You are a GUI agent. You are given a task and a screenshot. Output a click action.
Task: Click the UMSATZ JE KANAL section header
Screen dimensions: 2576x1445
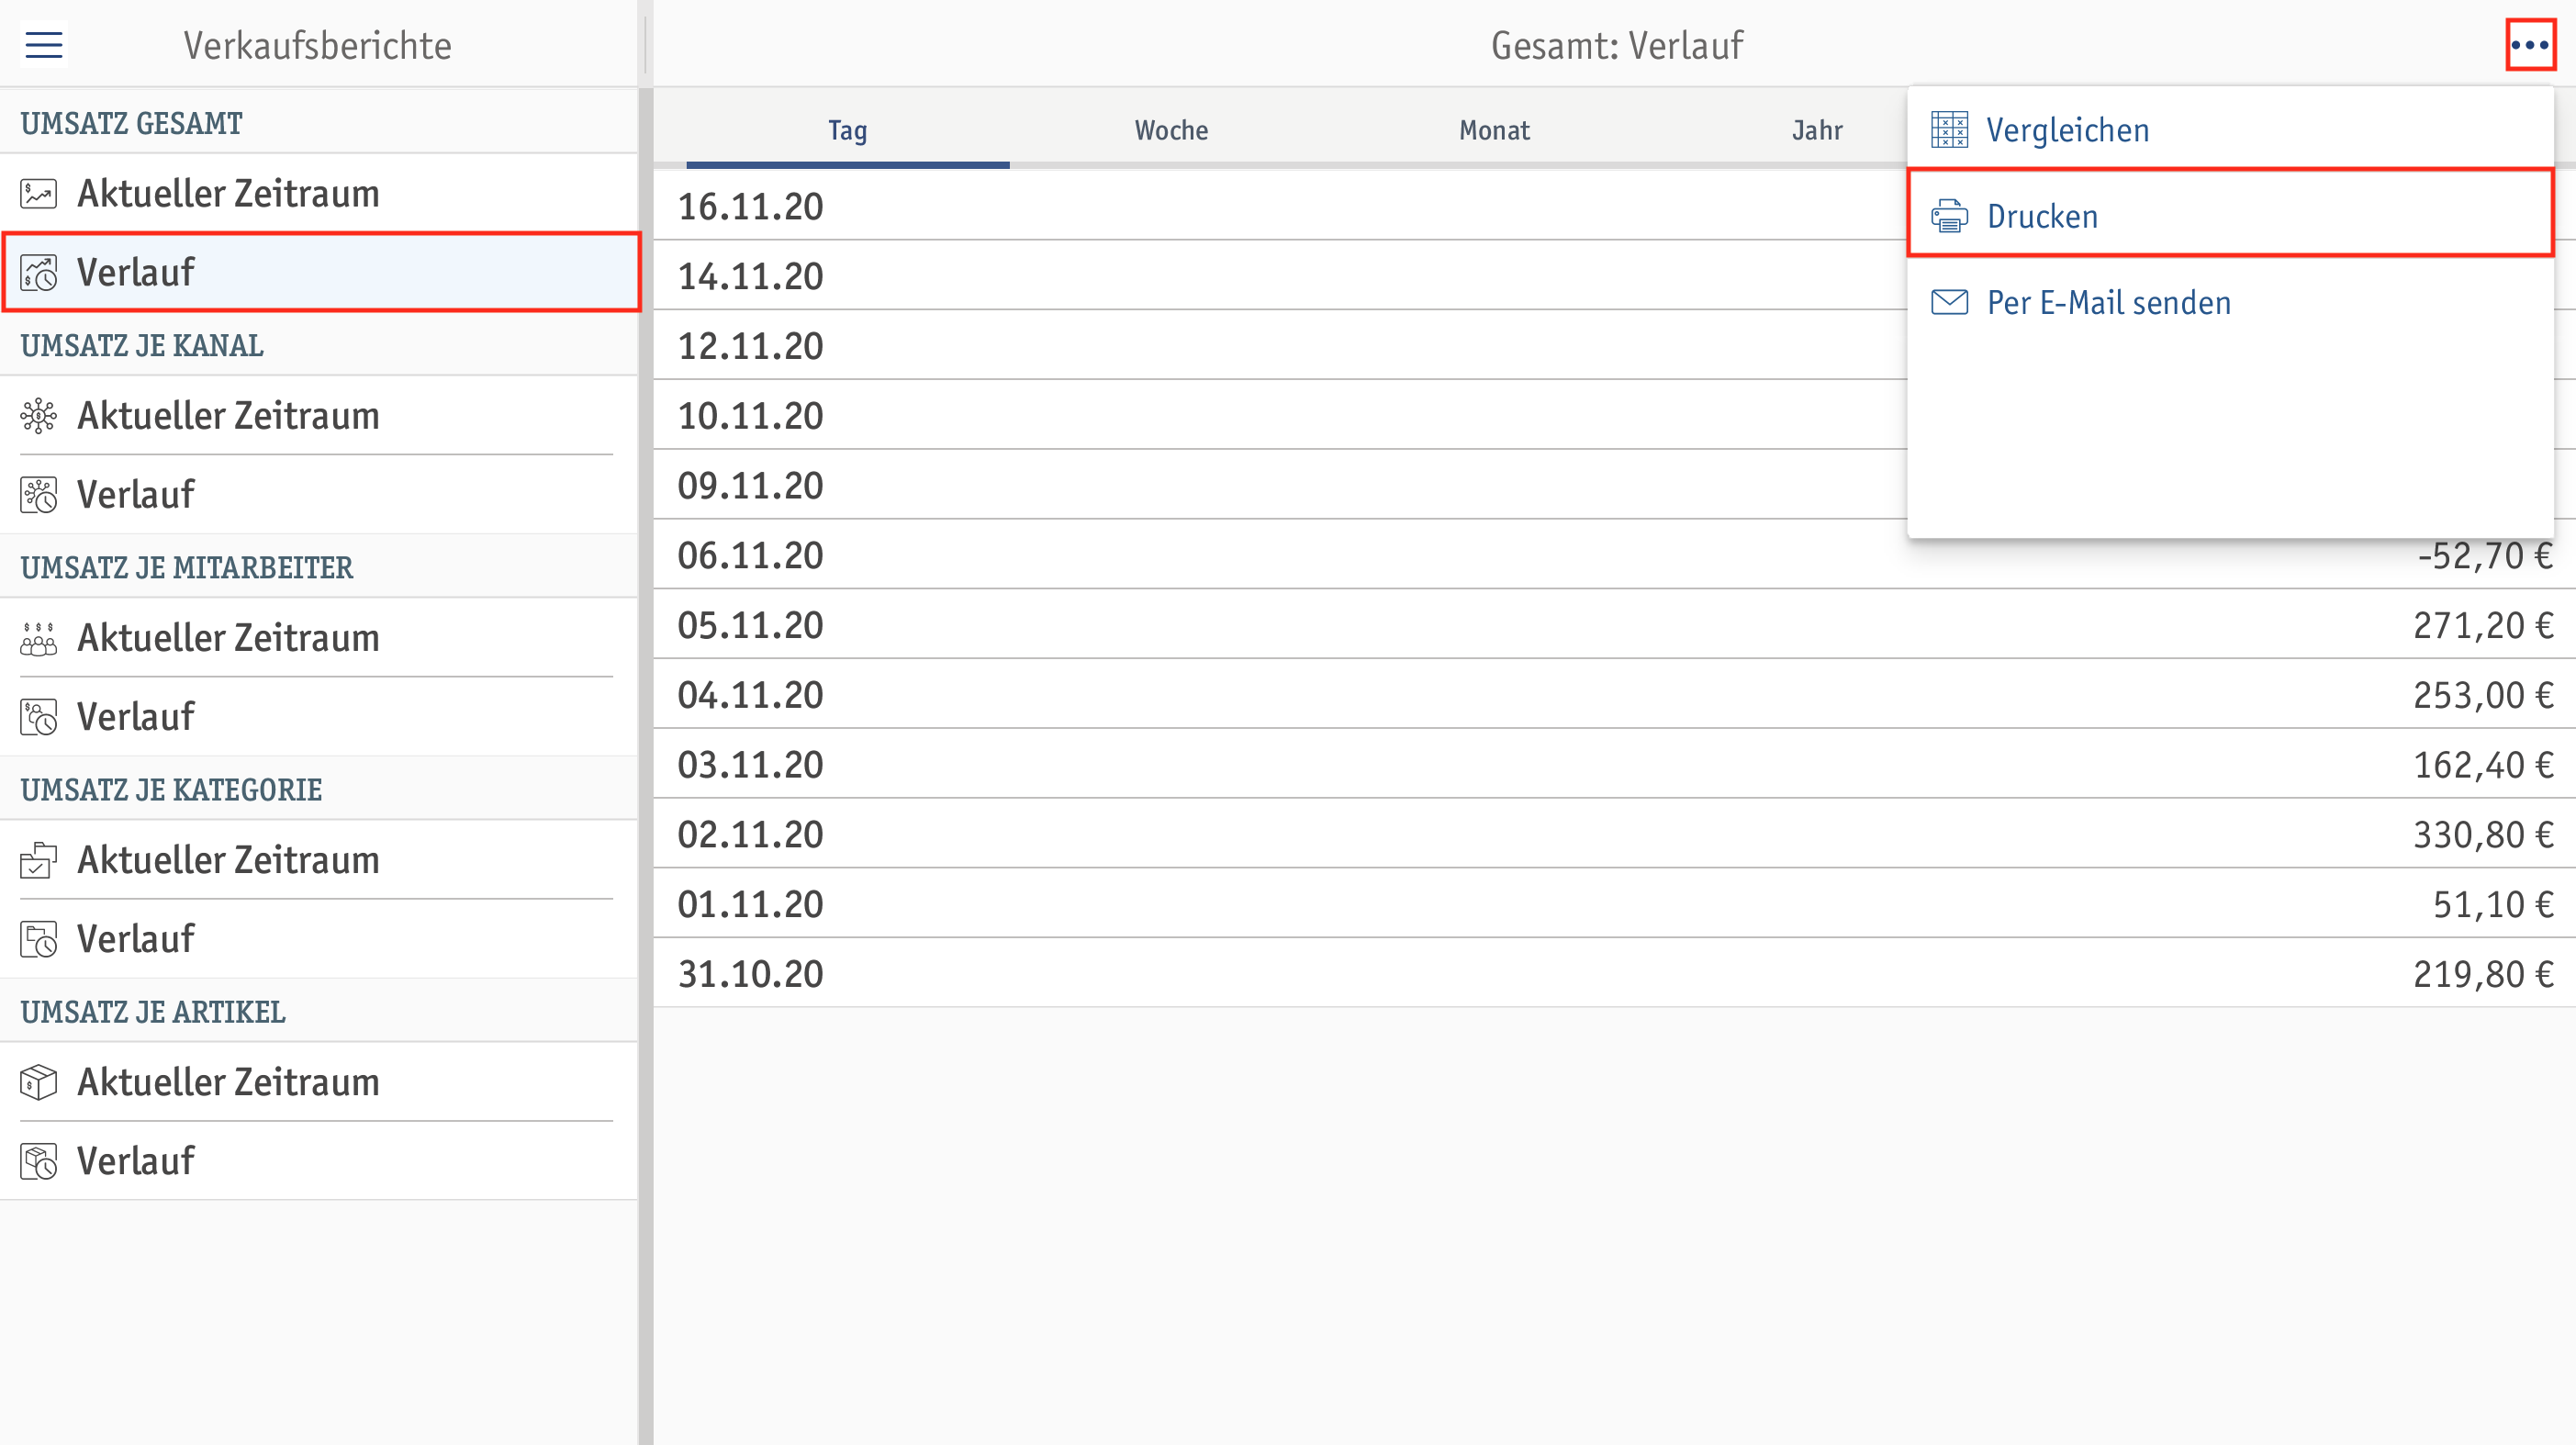point(142,345)
